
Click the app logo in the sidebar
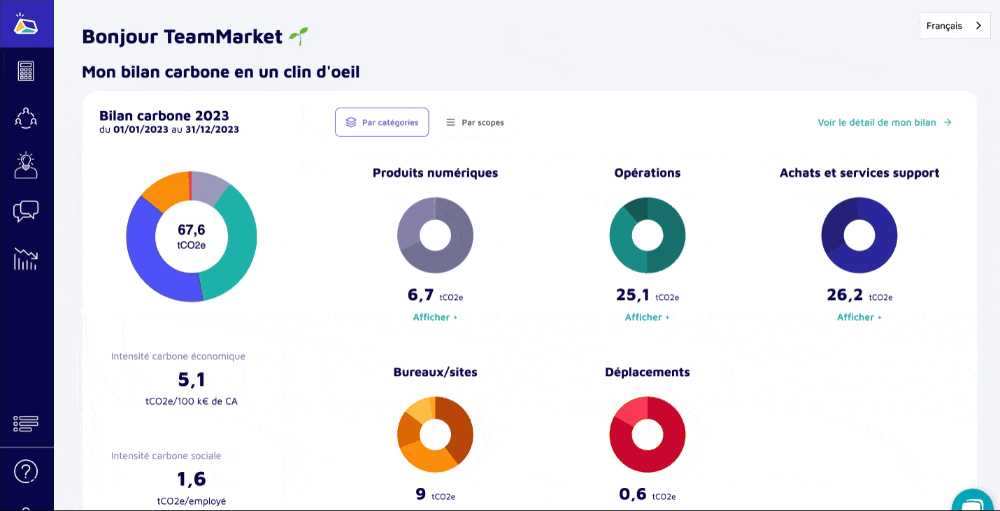click(26, 25)
